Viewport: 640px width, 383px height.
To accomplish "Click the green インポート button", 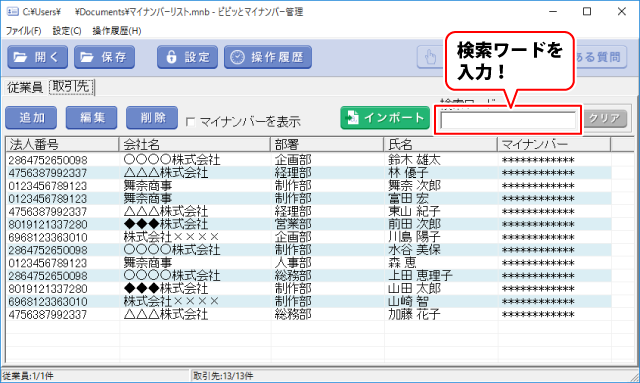I will point(385,118).
